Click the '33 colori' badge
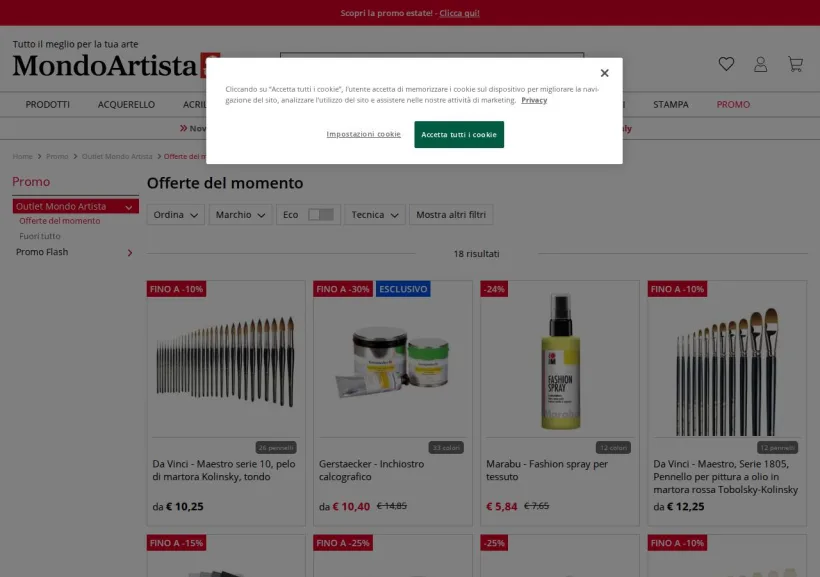The width and height of the screenshot is (820, 577). (446, 447)
